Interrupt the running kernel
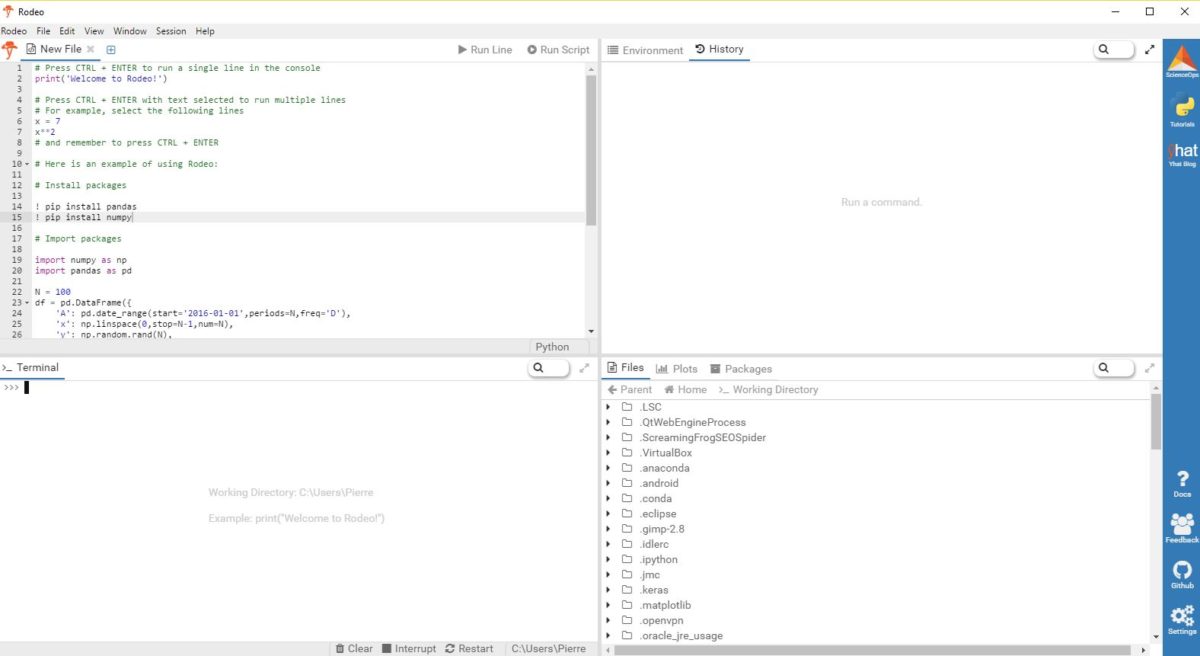The height and width of the screenshot is (656, 1200). [409, 648]
